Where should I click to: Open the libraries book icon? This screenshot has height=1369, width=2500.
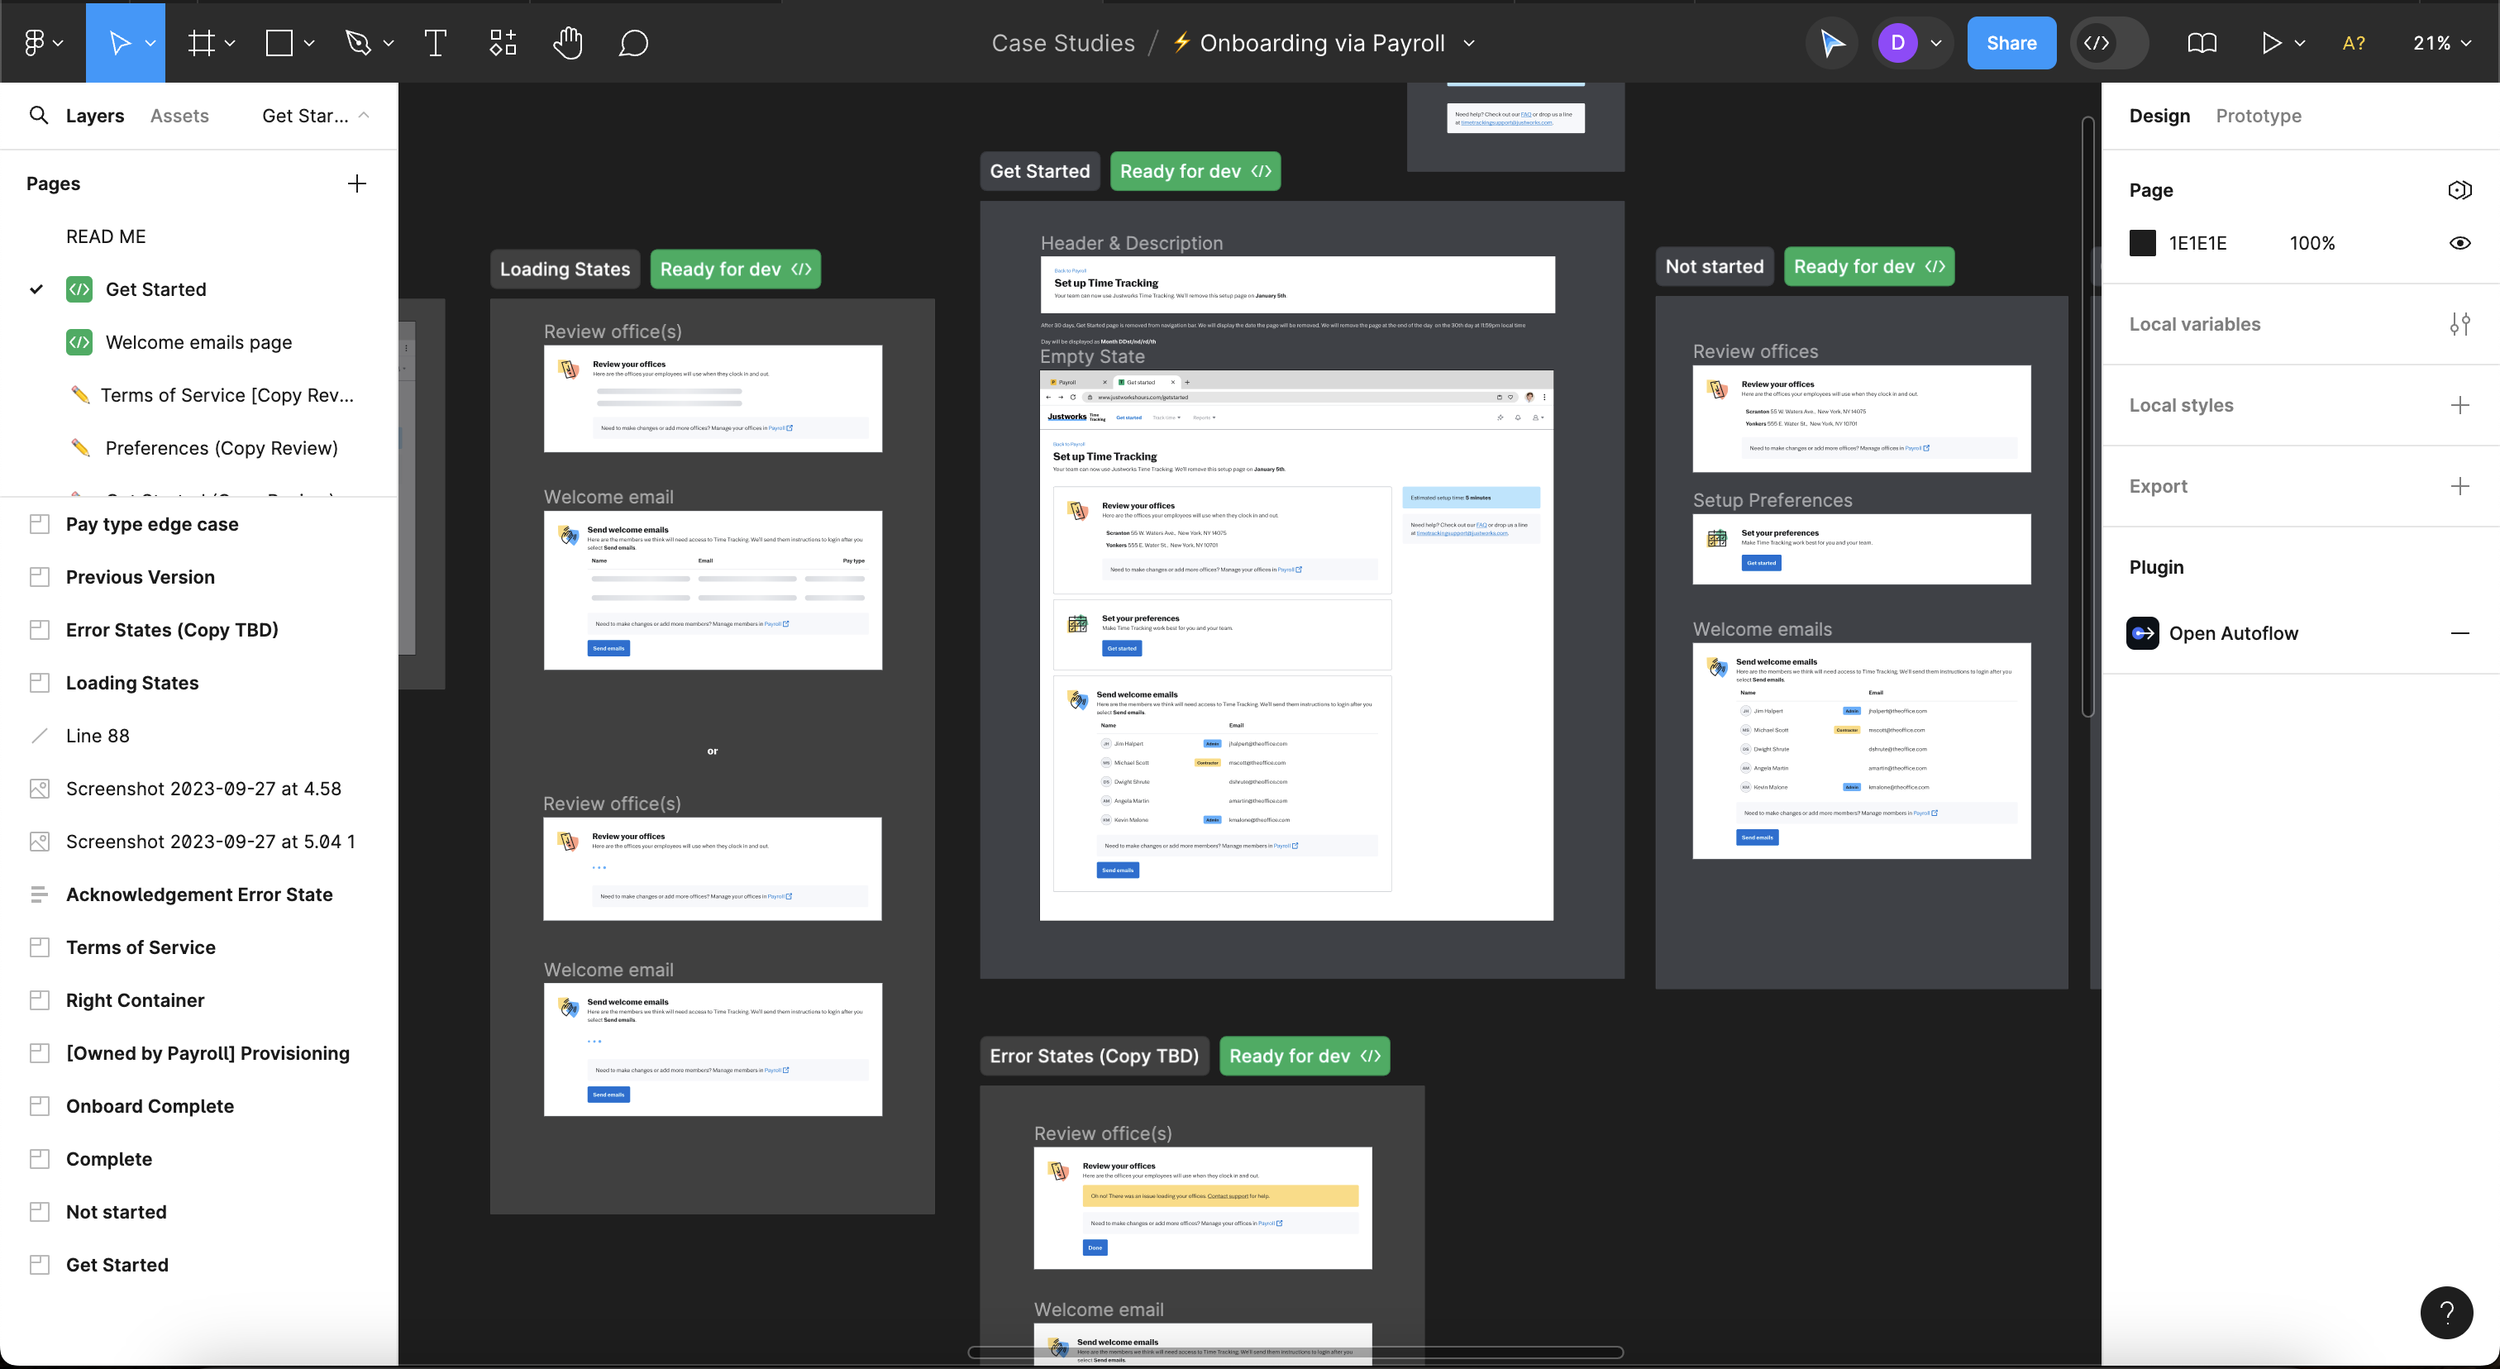point(2202,43)
